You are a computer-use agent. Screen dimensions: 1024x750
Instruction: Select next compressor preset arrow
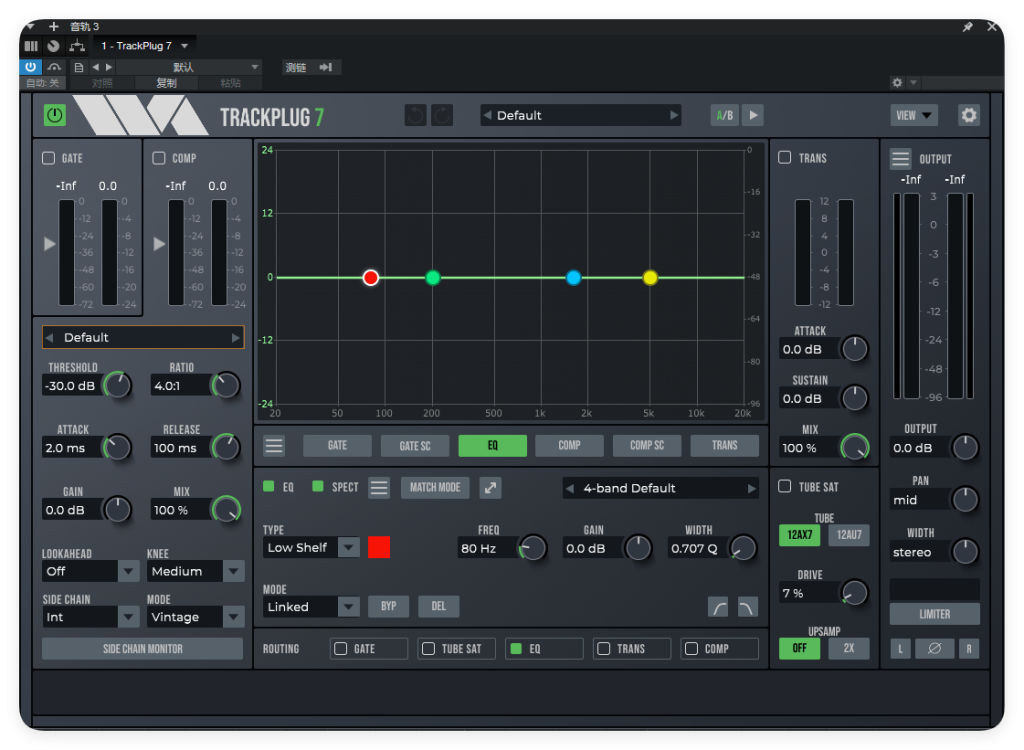click(x=236, y=338)
